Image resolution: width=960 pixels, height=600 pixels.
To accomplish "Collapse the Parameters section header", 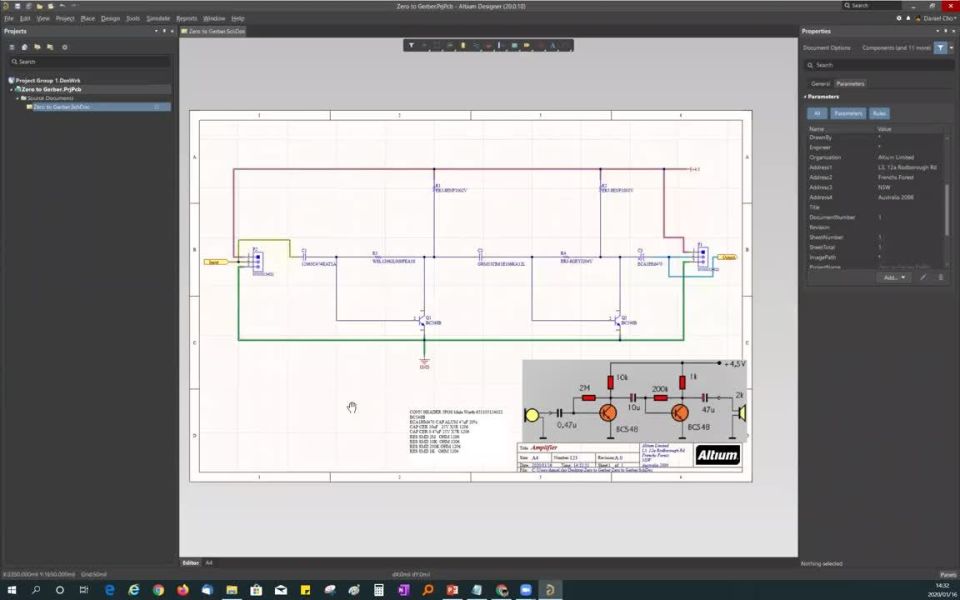I will tap(805, 97).
